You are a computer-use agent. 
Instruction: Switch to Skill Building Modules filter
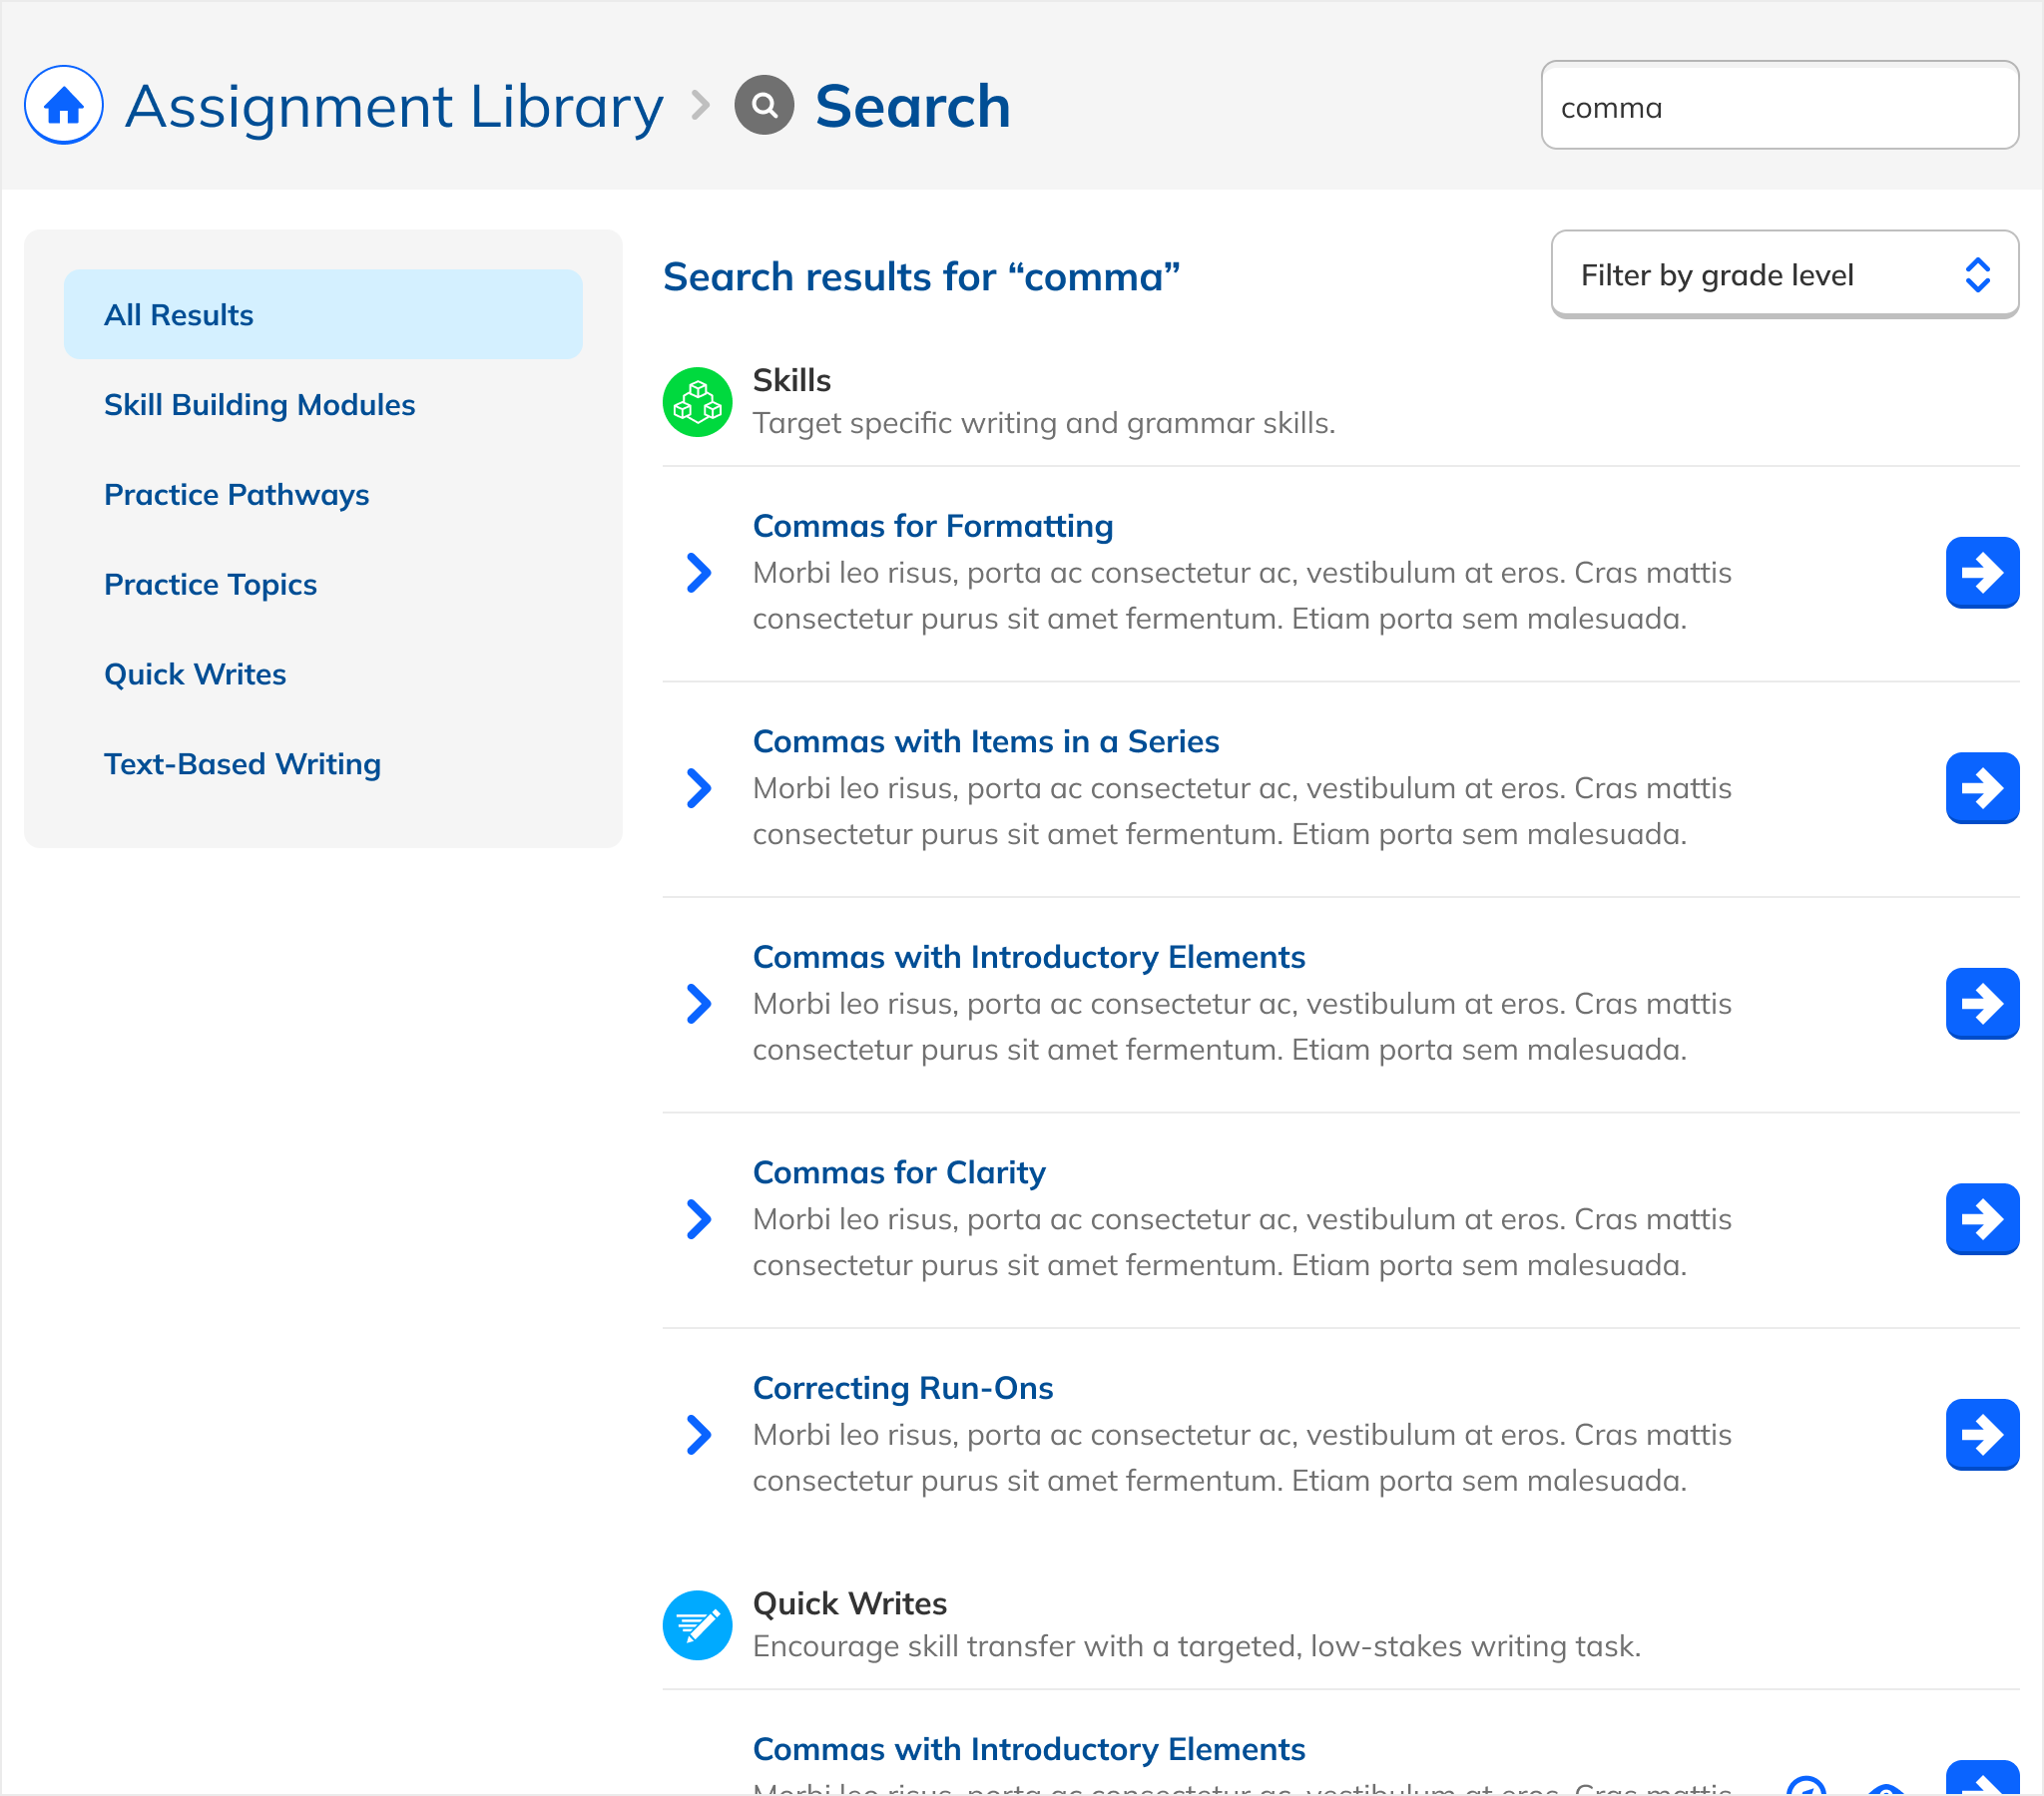259,405
